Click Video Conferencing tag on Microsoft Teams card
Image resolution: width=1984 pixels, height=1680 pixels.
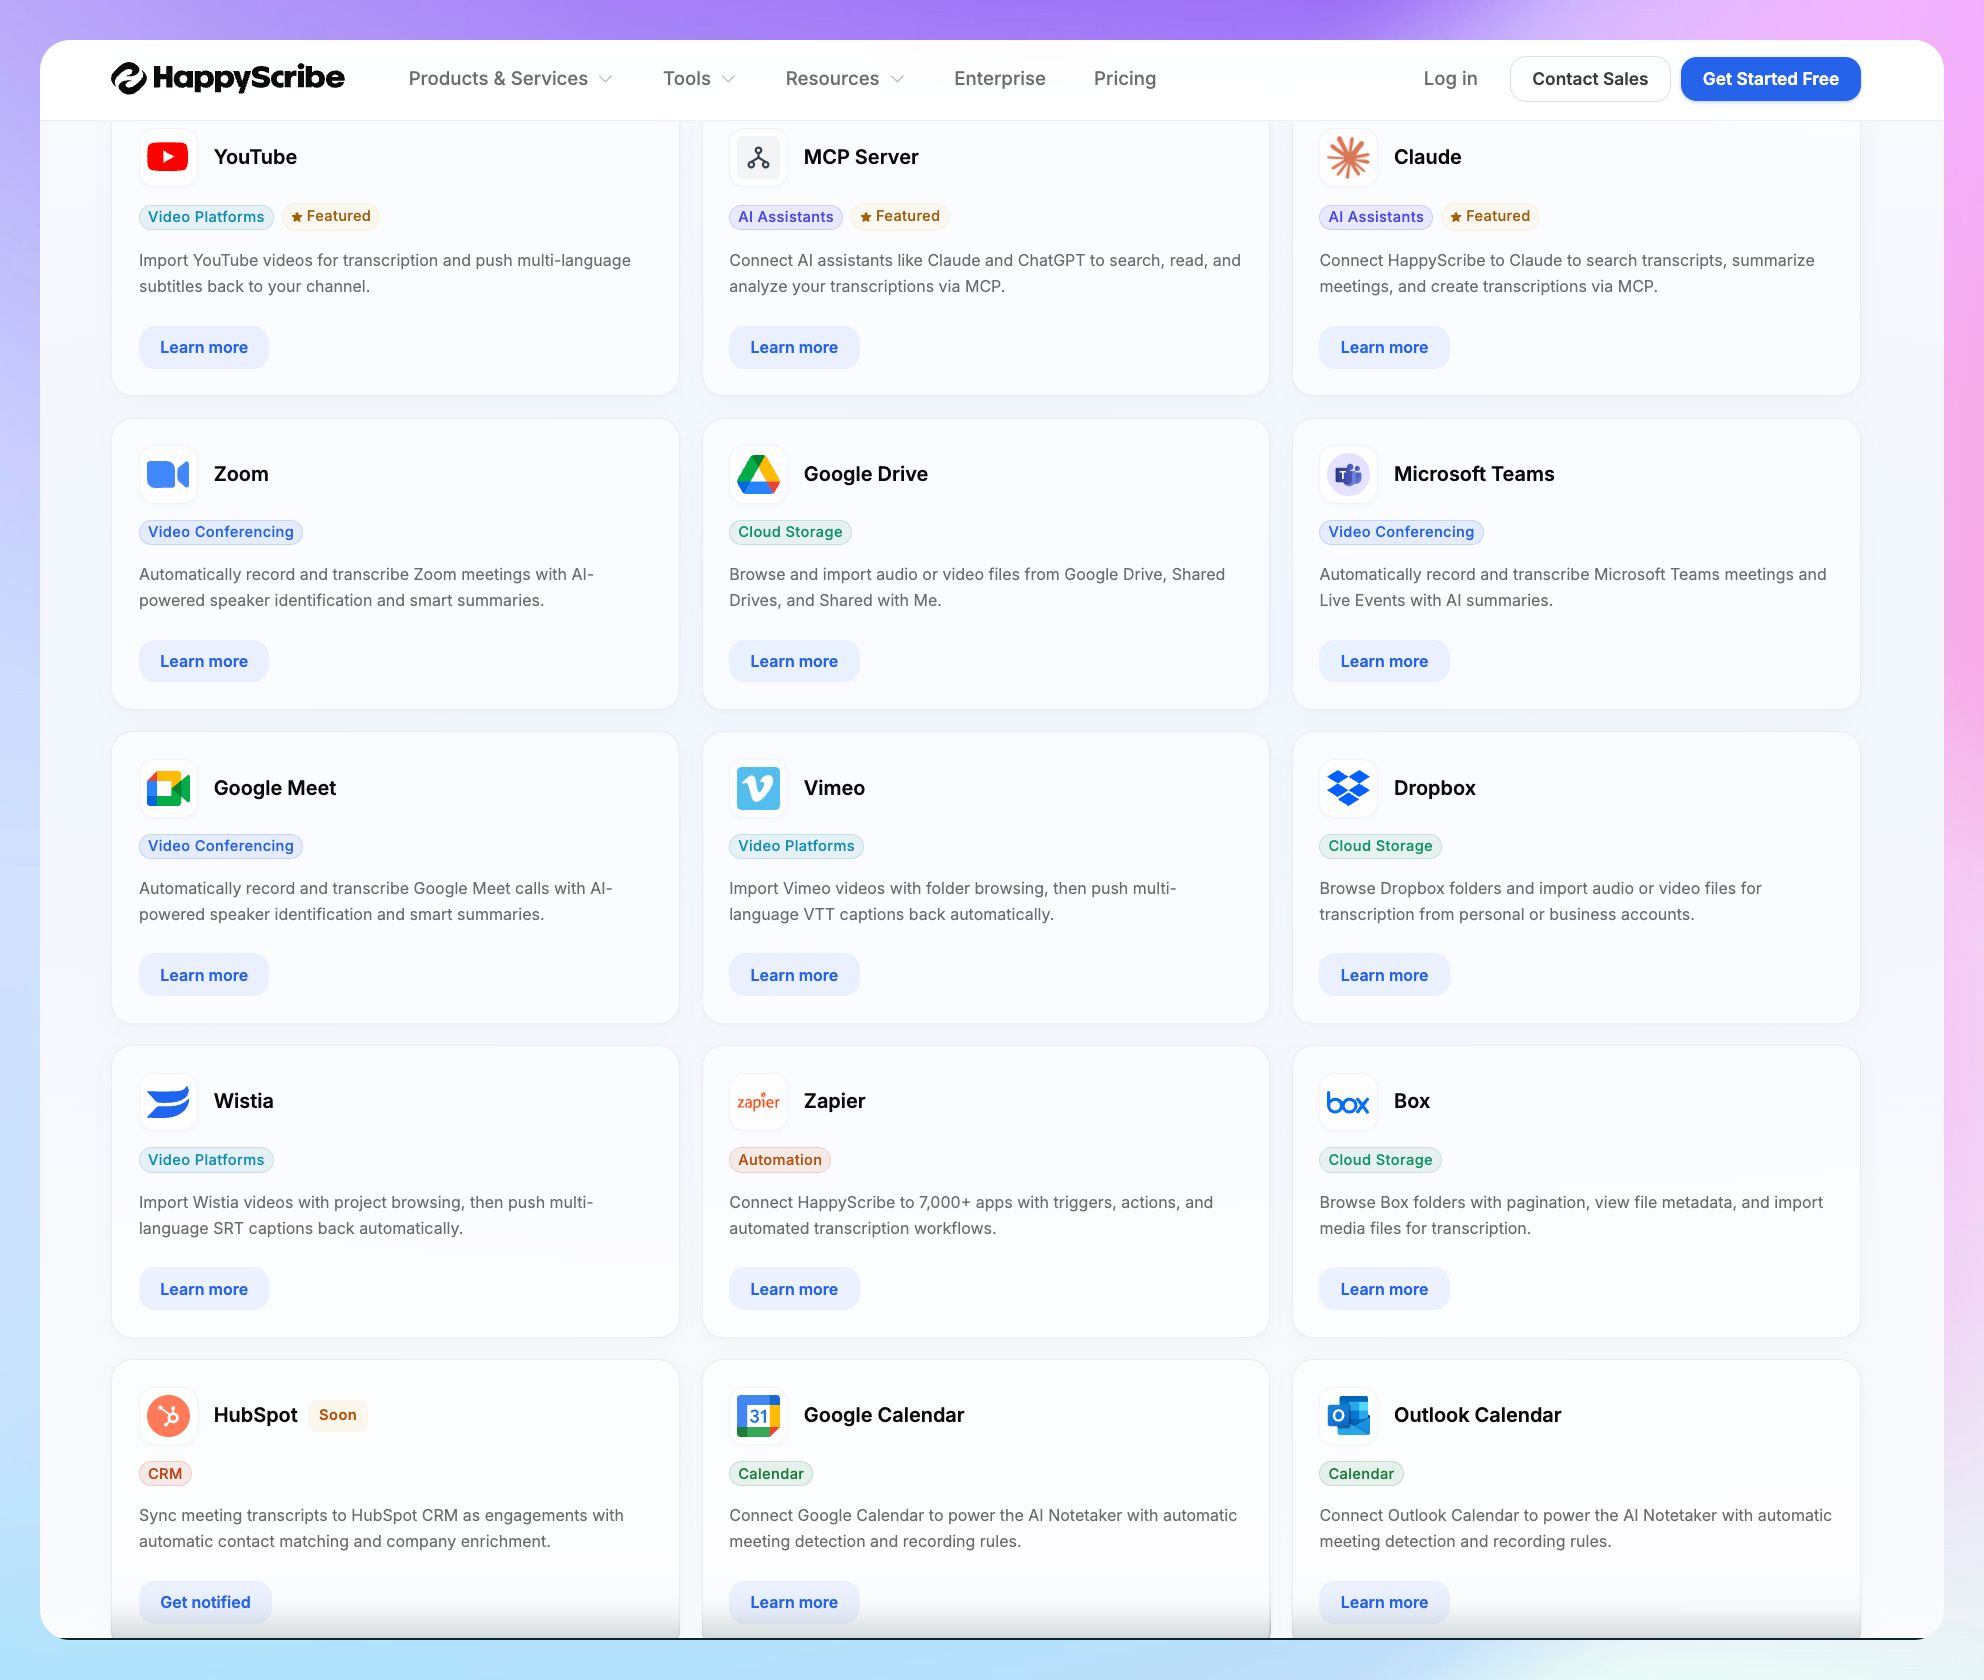point(1401,532)
